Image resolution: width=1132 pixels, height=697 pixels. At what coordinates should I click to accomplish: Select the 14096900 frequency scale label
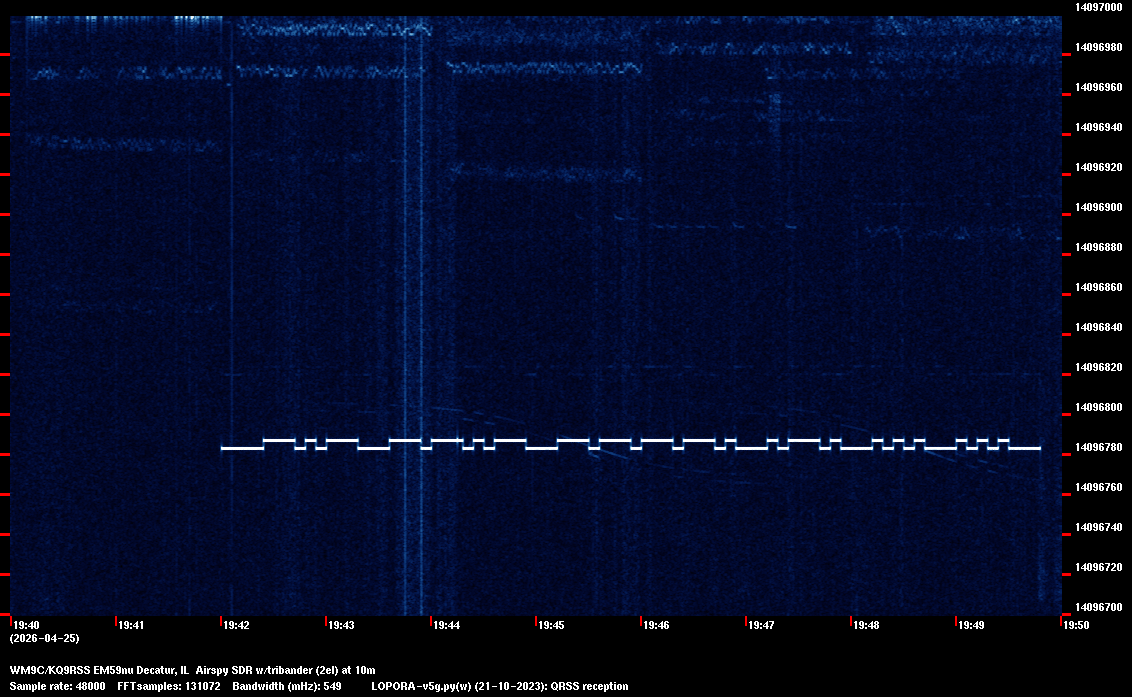click(1098, 207)
